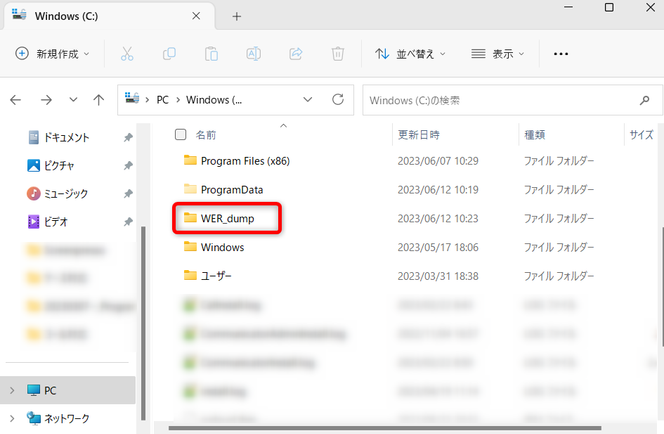
Task: Go back with the left arrow
Action: [x=16, y=100]
